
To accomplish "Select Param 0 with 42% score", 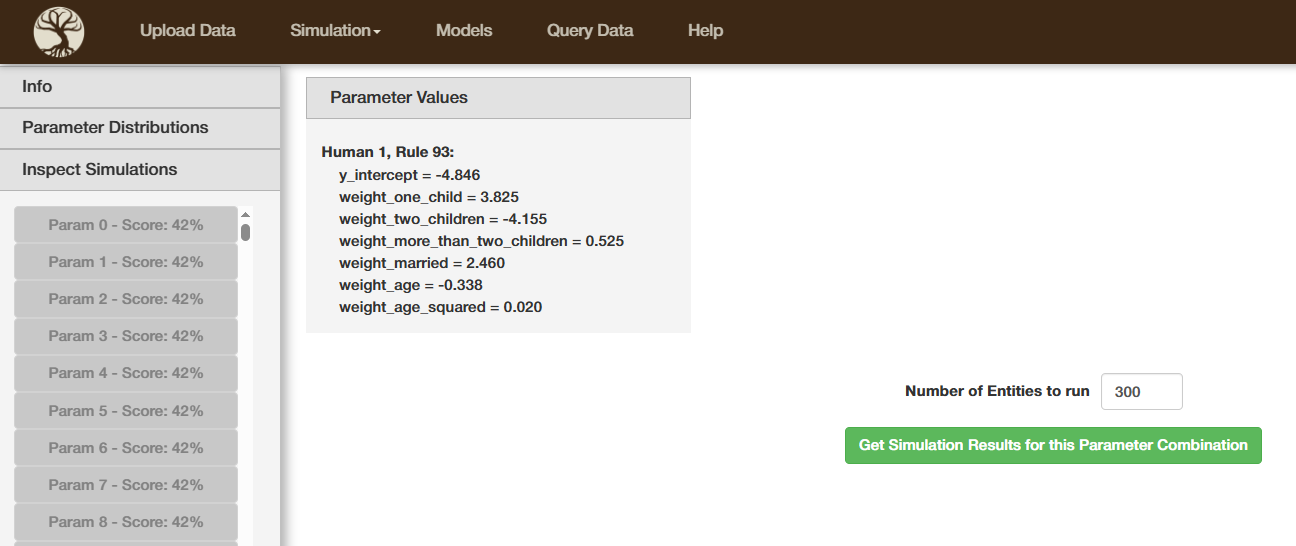I will pos(126,225).
